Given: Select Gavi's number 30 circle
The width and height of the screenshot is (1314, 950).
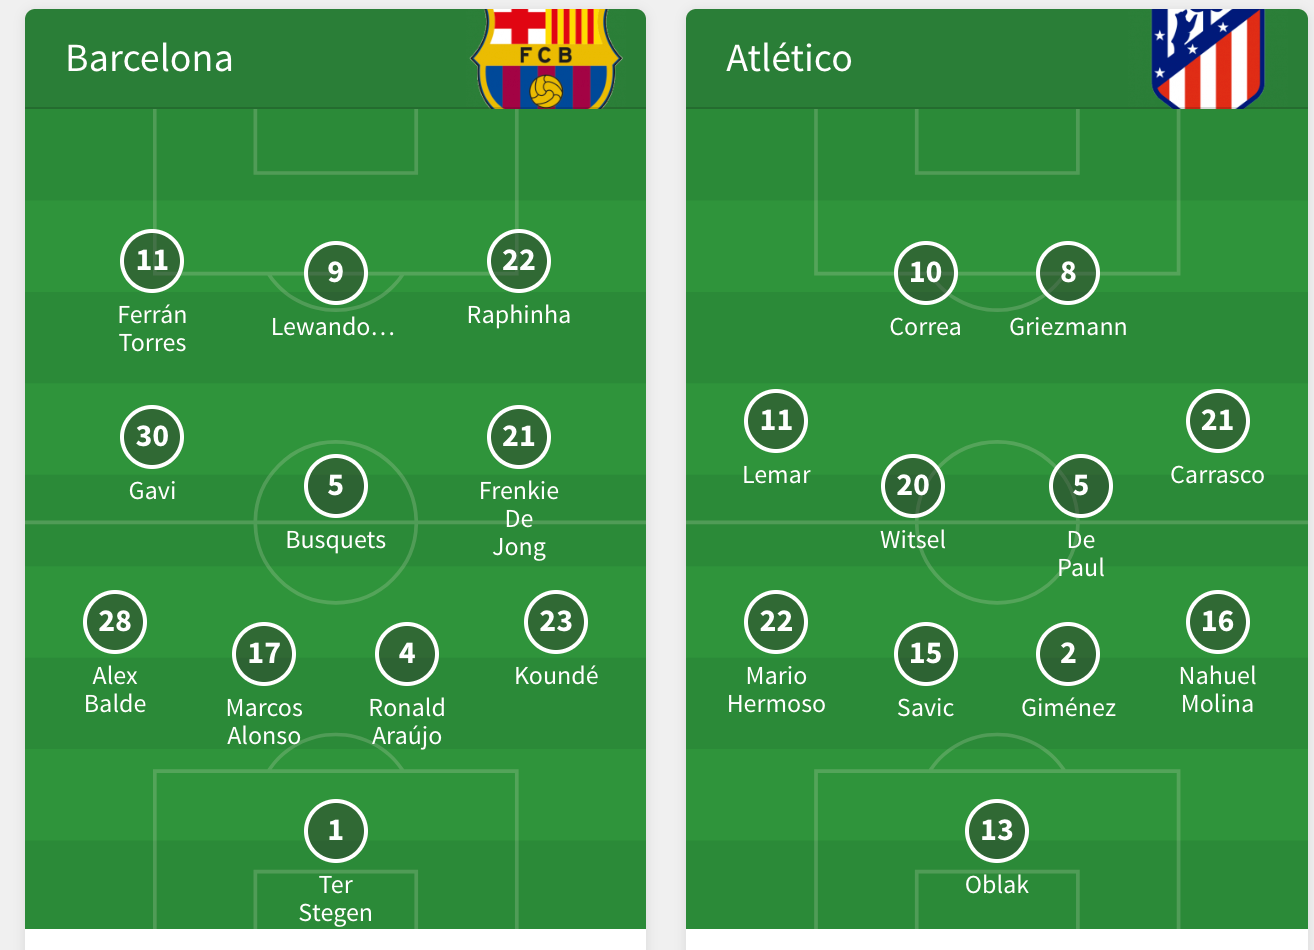Looking at the screenshot, I should click(152, 436).
